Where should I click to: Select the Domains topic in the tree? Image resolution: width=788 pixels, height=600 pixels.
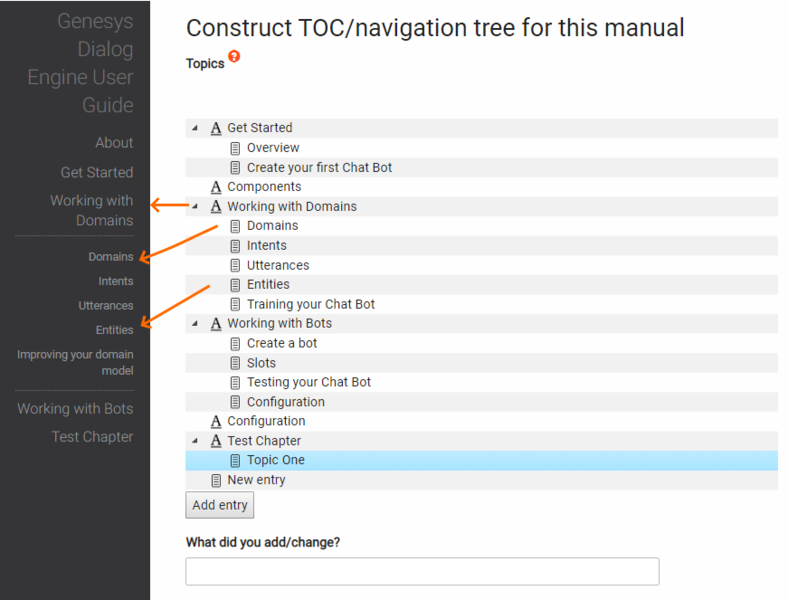pyautogui.click(x=481, y=226)
